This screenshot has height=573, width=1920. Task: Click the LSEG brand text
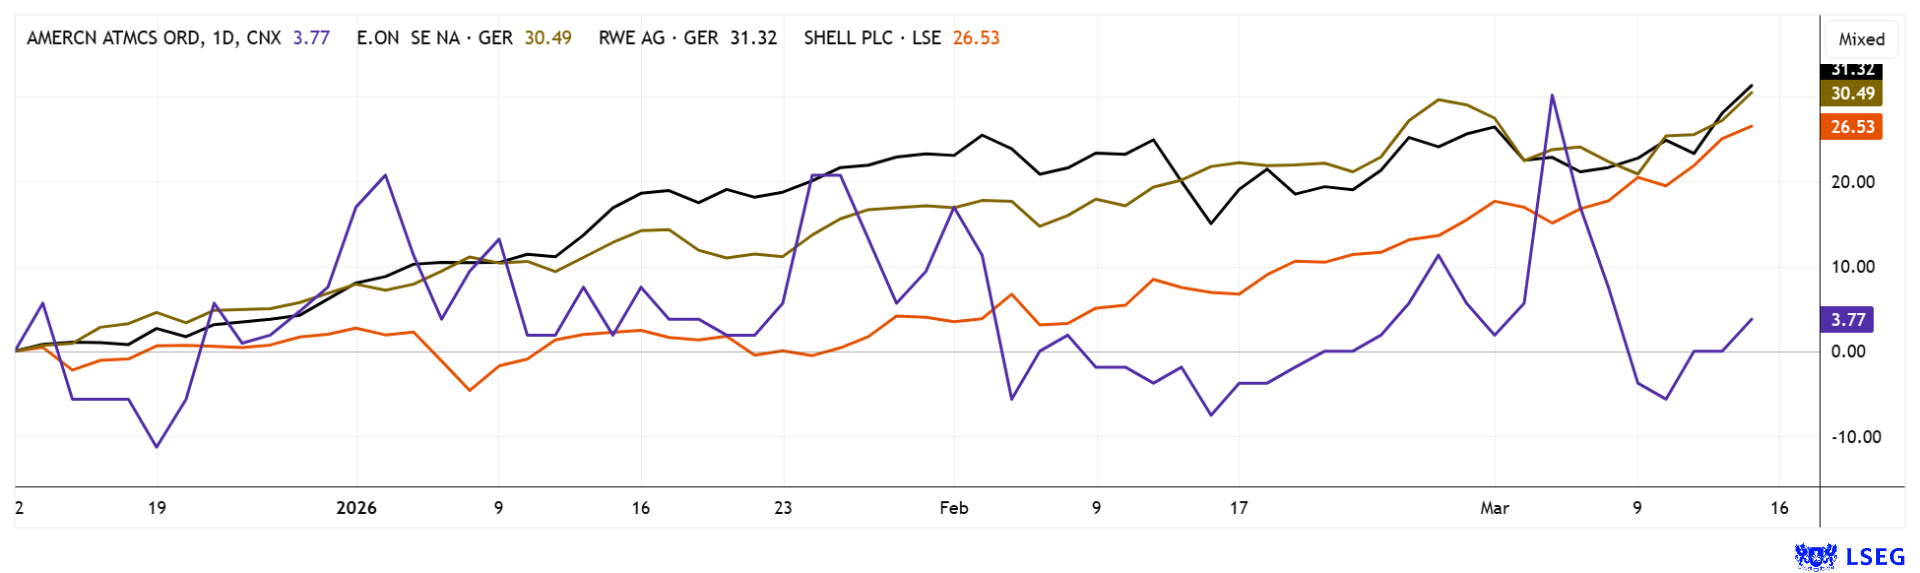tap(1875, 557)
